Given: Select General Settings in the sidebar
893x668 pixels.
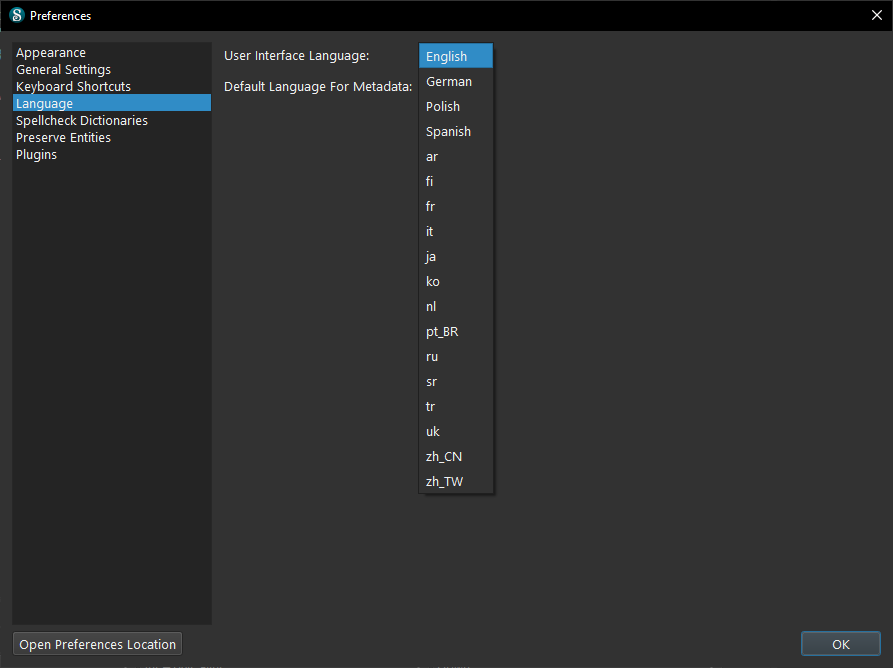Looking at the screenshot, I should tap(63, 70).
